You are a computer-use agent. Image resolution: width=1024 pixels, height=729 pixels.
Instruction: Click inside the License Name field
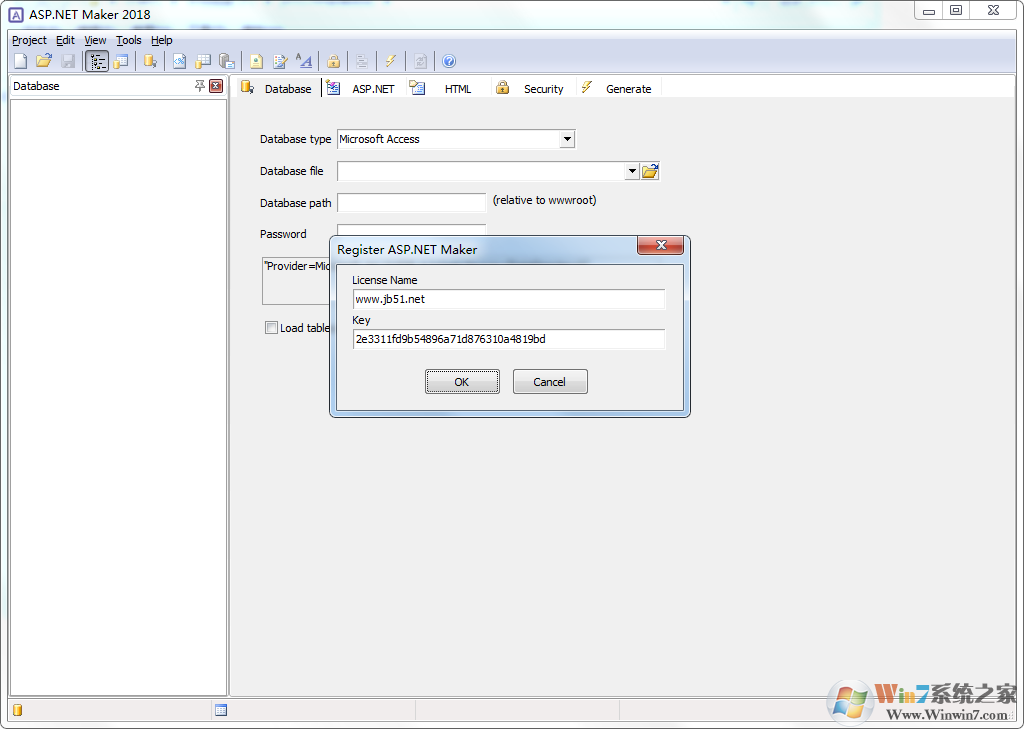tap(508, 299)
